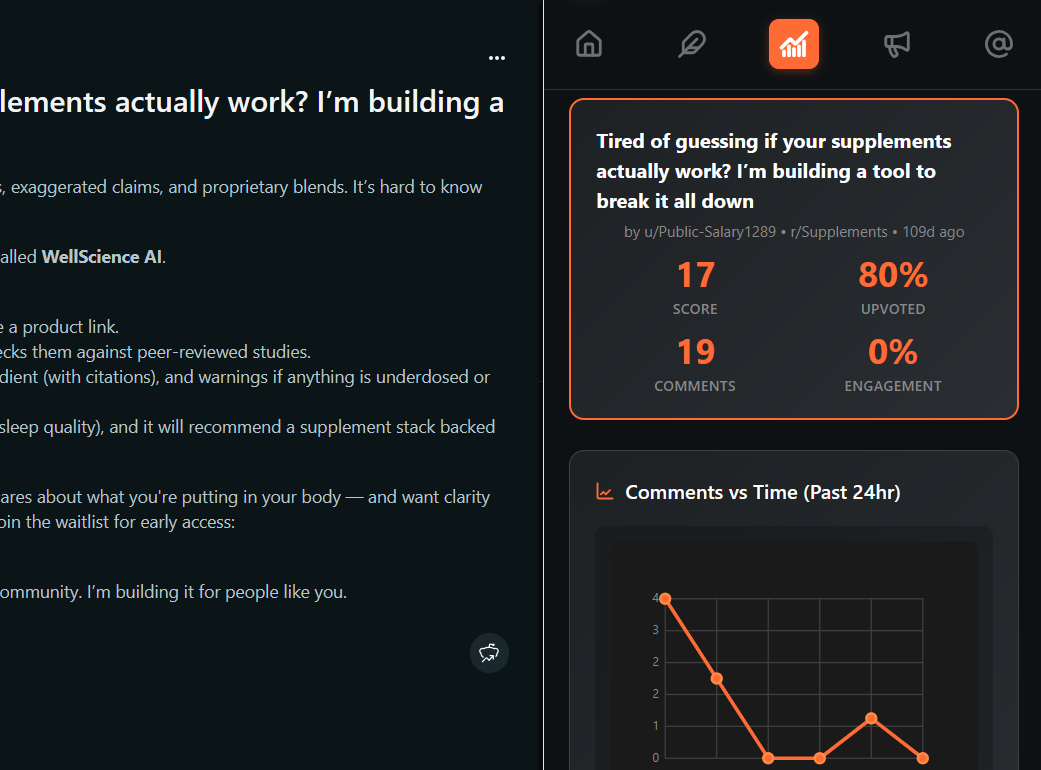Open the megaphone promotion icon
The image size is (1041, 770).
pyautogui.click(x=896, y=44)
